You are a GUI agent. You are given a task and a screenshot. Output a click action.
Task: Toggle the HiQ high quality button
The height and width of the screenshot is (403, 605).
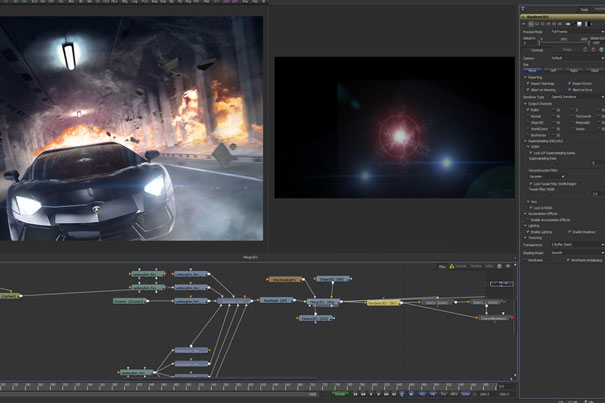coord(422,394)
